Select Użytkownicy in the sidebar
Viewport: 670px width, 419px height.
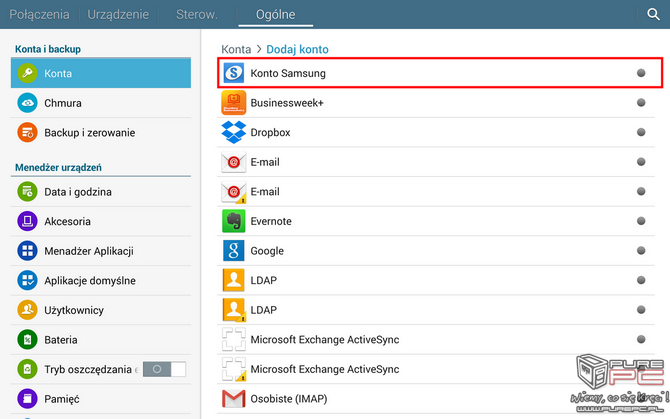(76, 311)
